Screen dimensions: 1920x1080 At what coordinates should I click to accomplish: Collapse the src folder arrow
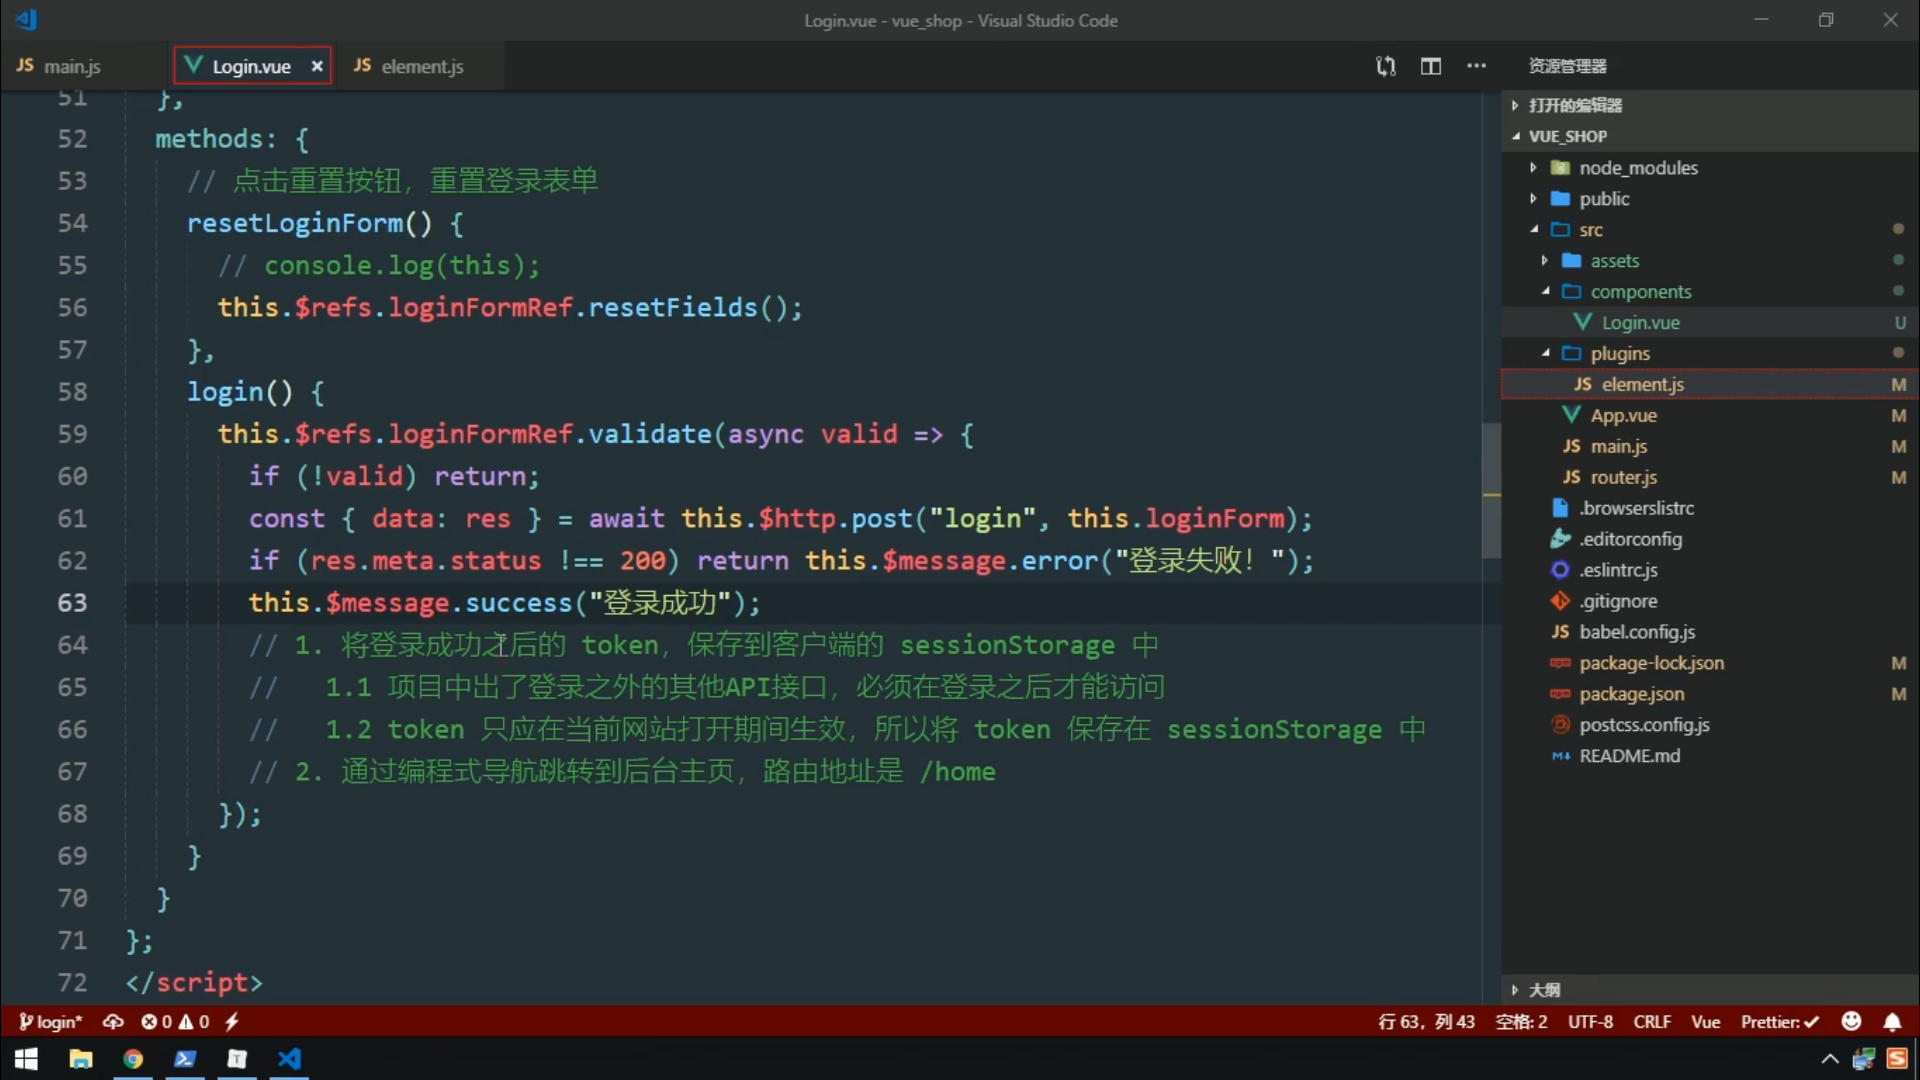(1533, 230)
